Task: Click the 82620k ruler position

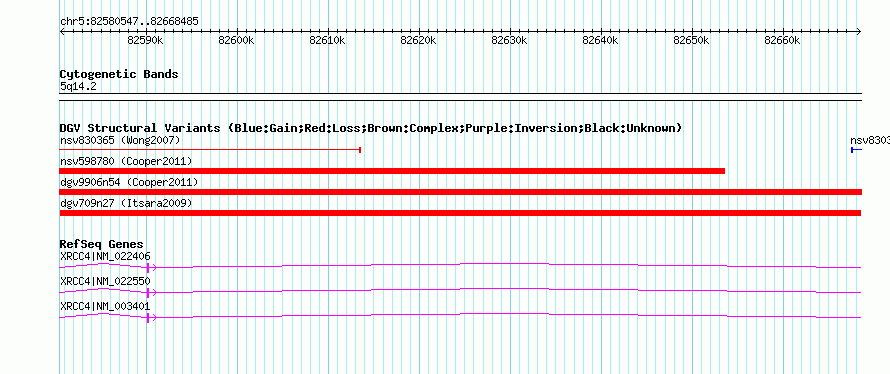Action: coord(419,40)
